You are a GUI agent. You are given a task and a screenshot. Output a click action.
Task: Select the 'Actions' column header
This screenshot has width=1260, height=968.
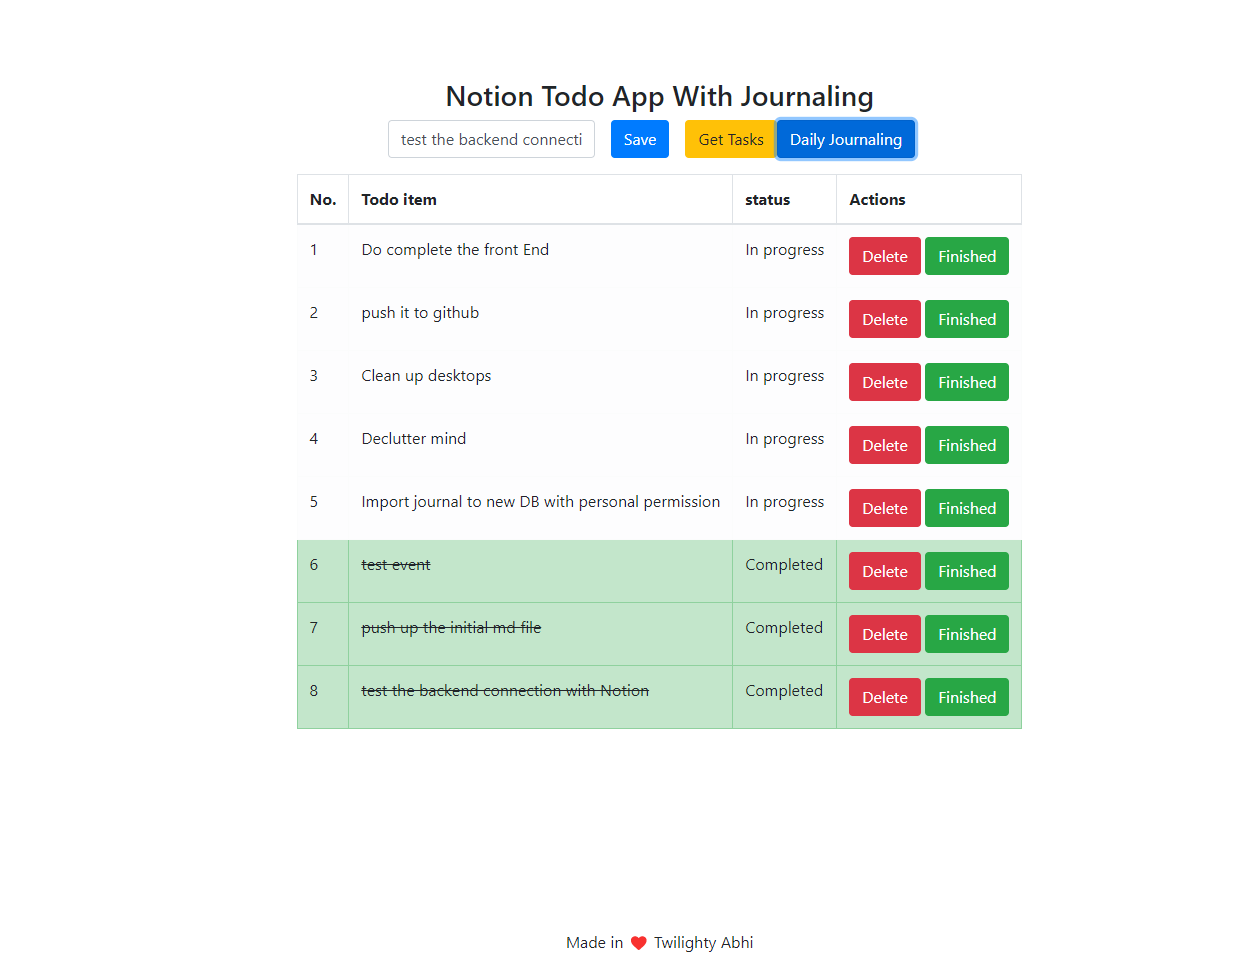pyautogui.click(x=877, y=199)
